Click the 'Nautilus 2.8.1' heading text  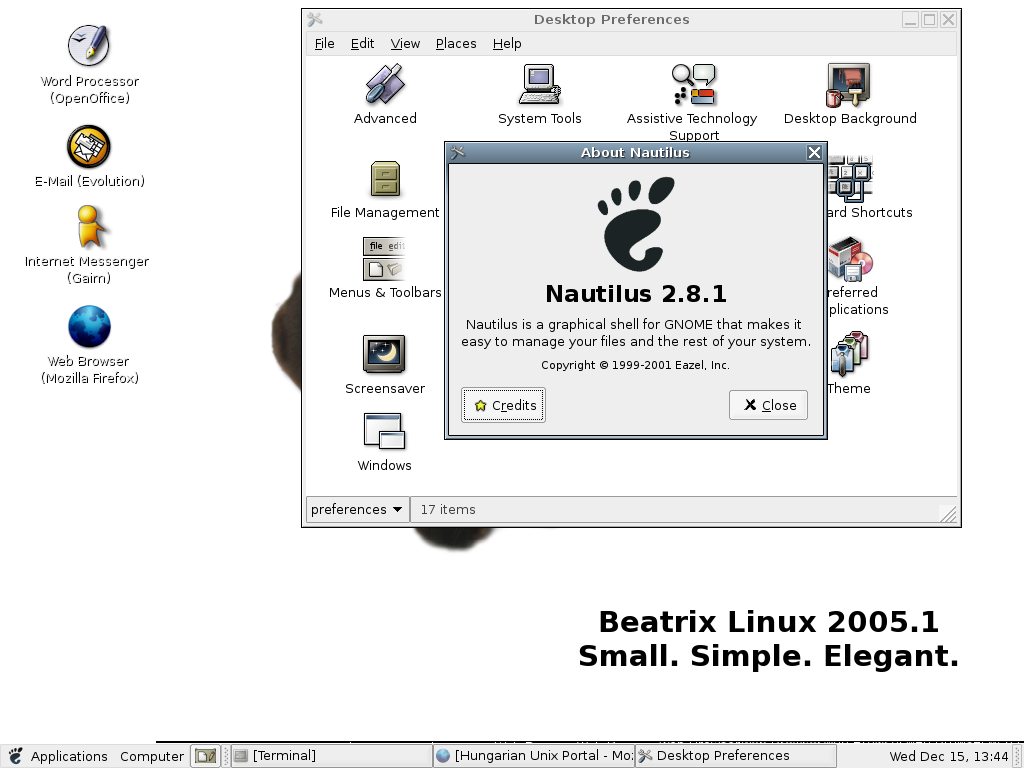click(636, 294)
